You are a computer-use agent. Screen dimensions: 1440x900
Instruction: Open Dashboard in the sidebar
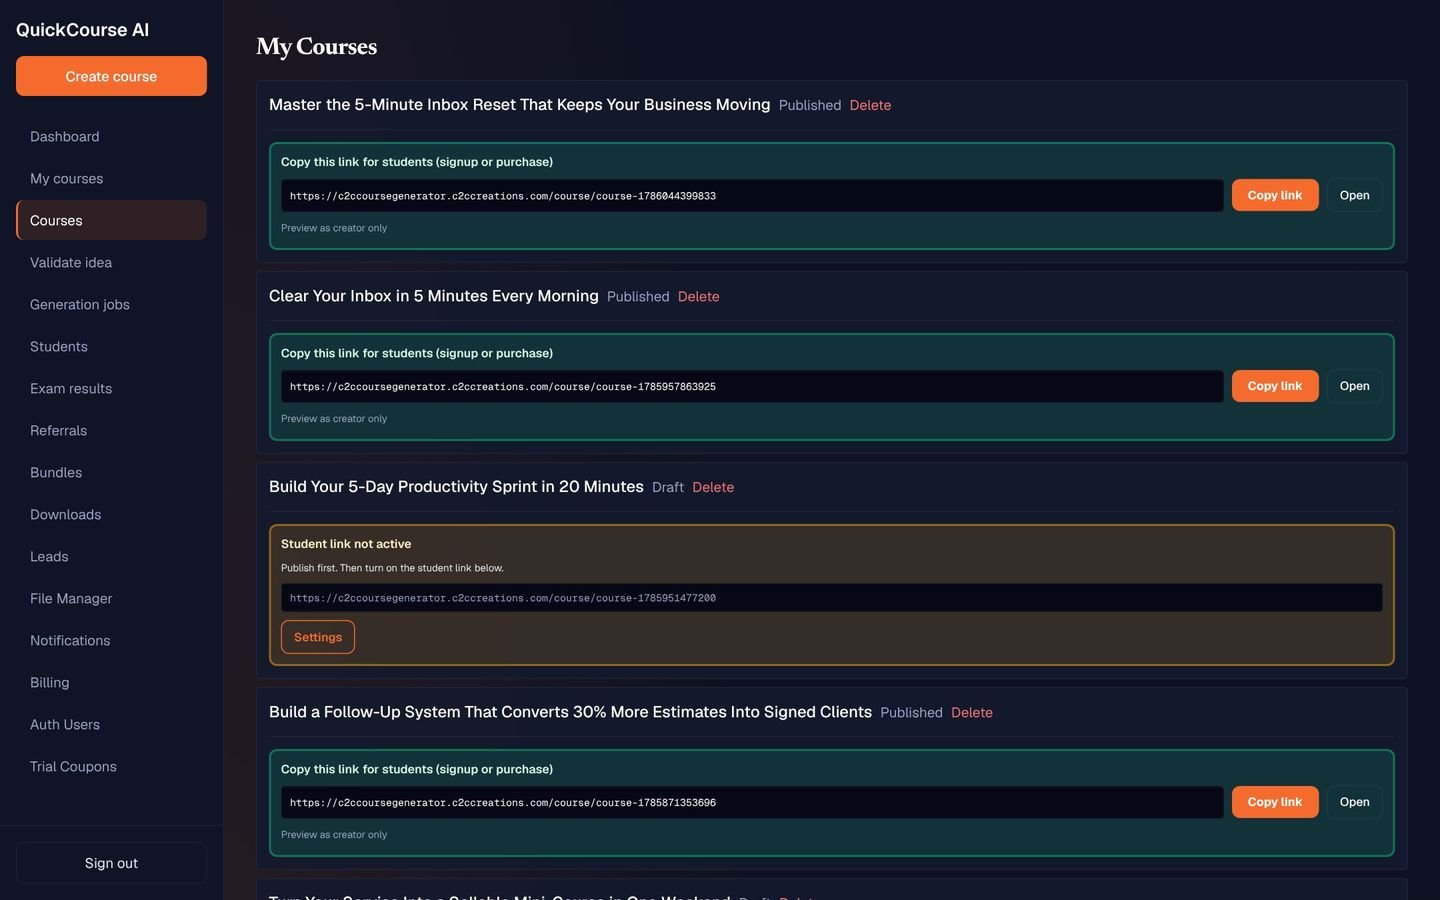pos(111,136)
